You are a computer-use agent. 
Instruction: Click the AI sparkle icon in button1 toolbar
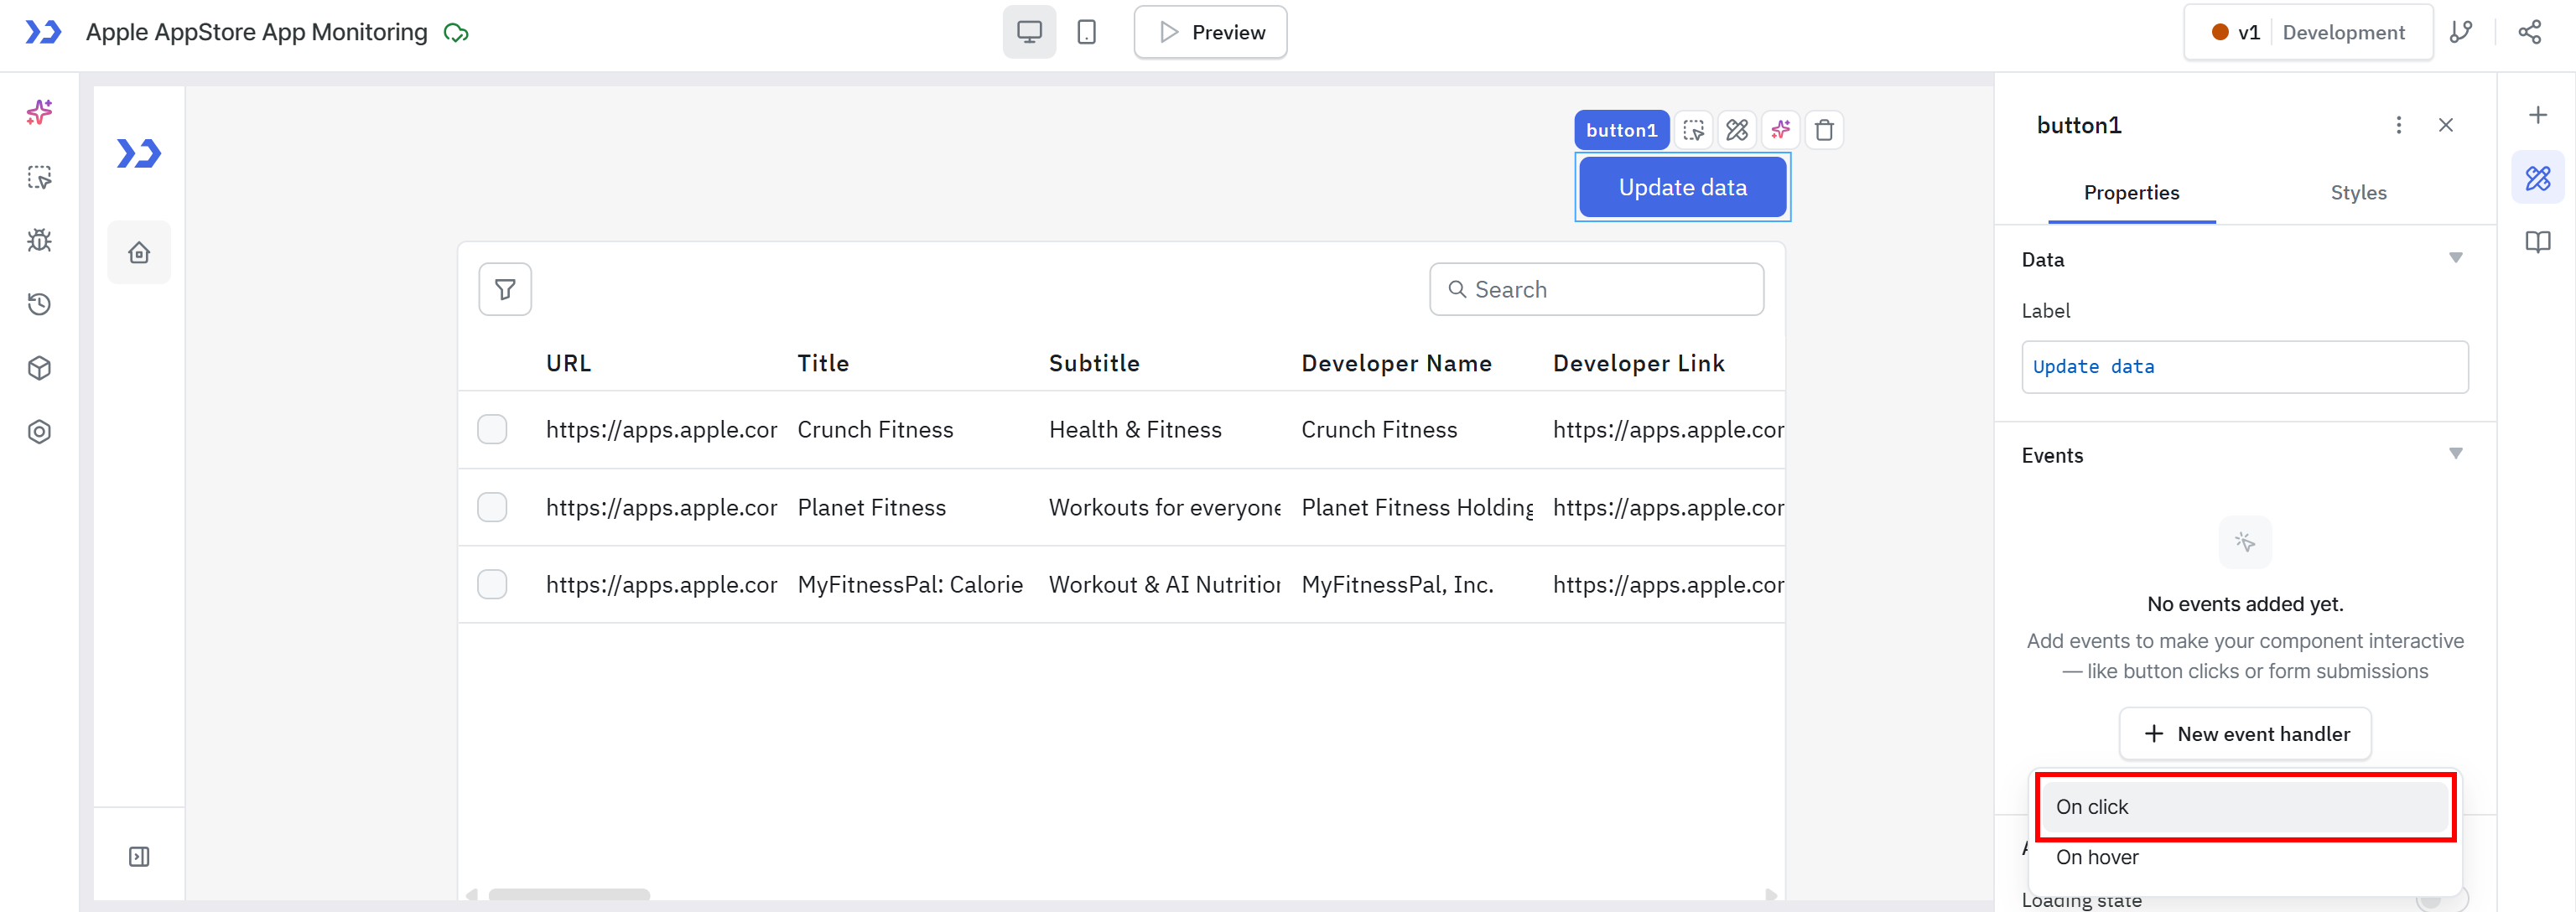1781,130
